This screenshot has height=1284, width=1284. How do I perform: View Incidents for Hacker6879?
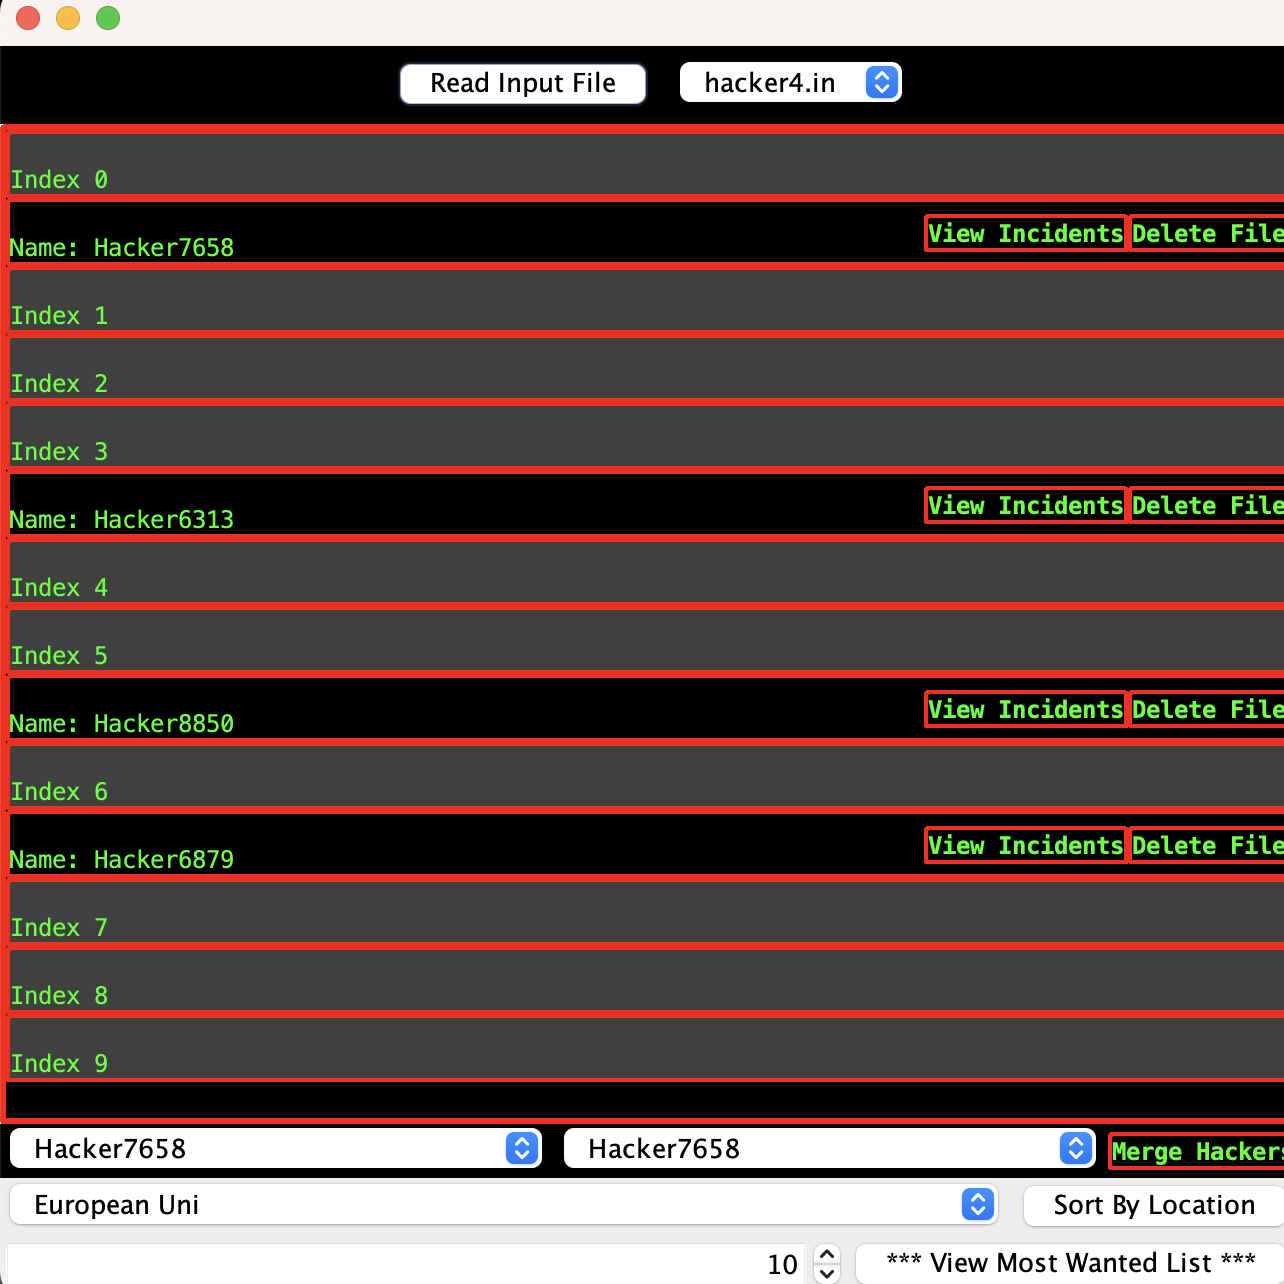tap(1026, 845)
